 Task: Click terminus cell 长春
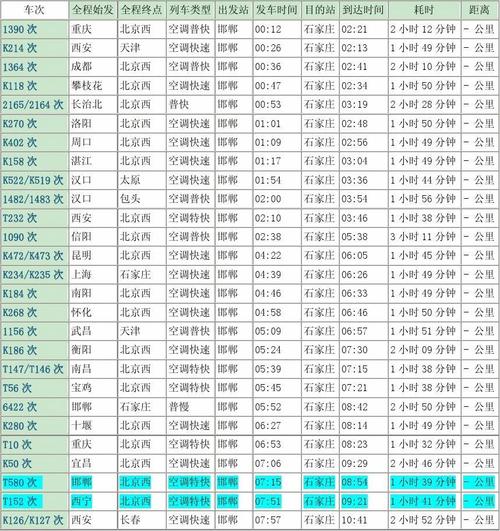[x=130, y=520]
